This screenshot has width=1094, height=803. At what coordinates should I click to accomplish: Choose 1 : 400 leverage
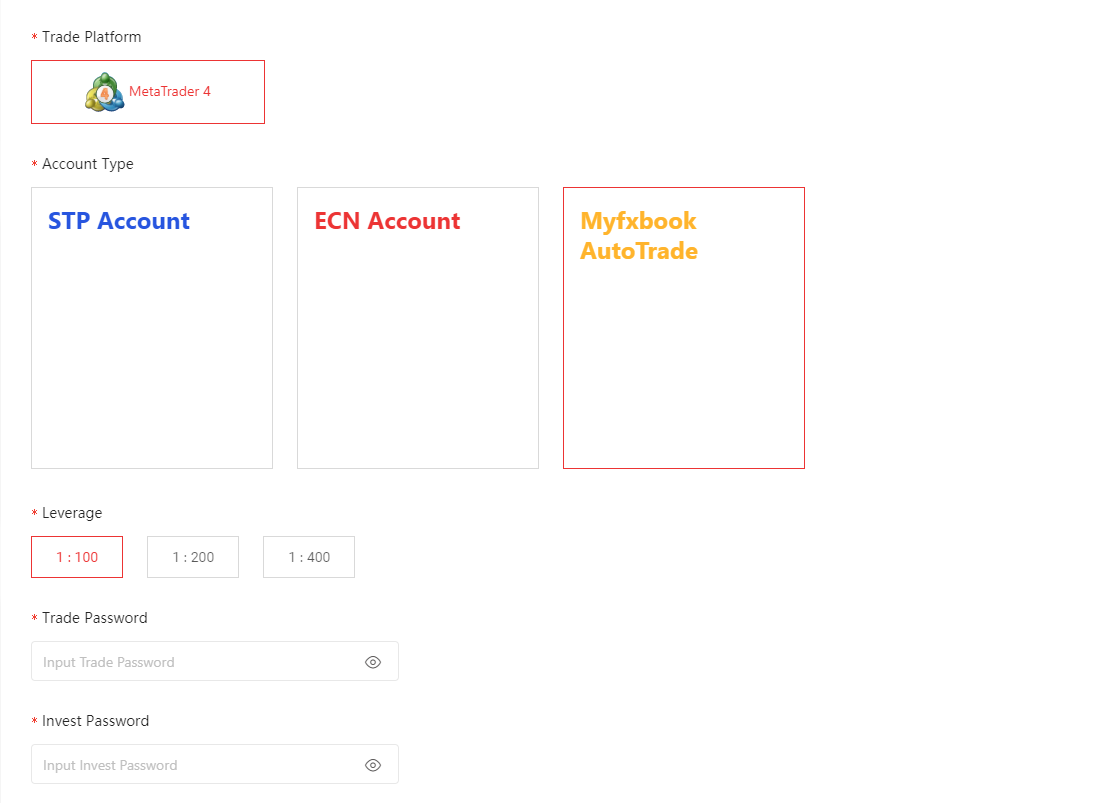(x=309, y=557)
